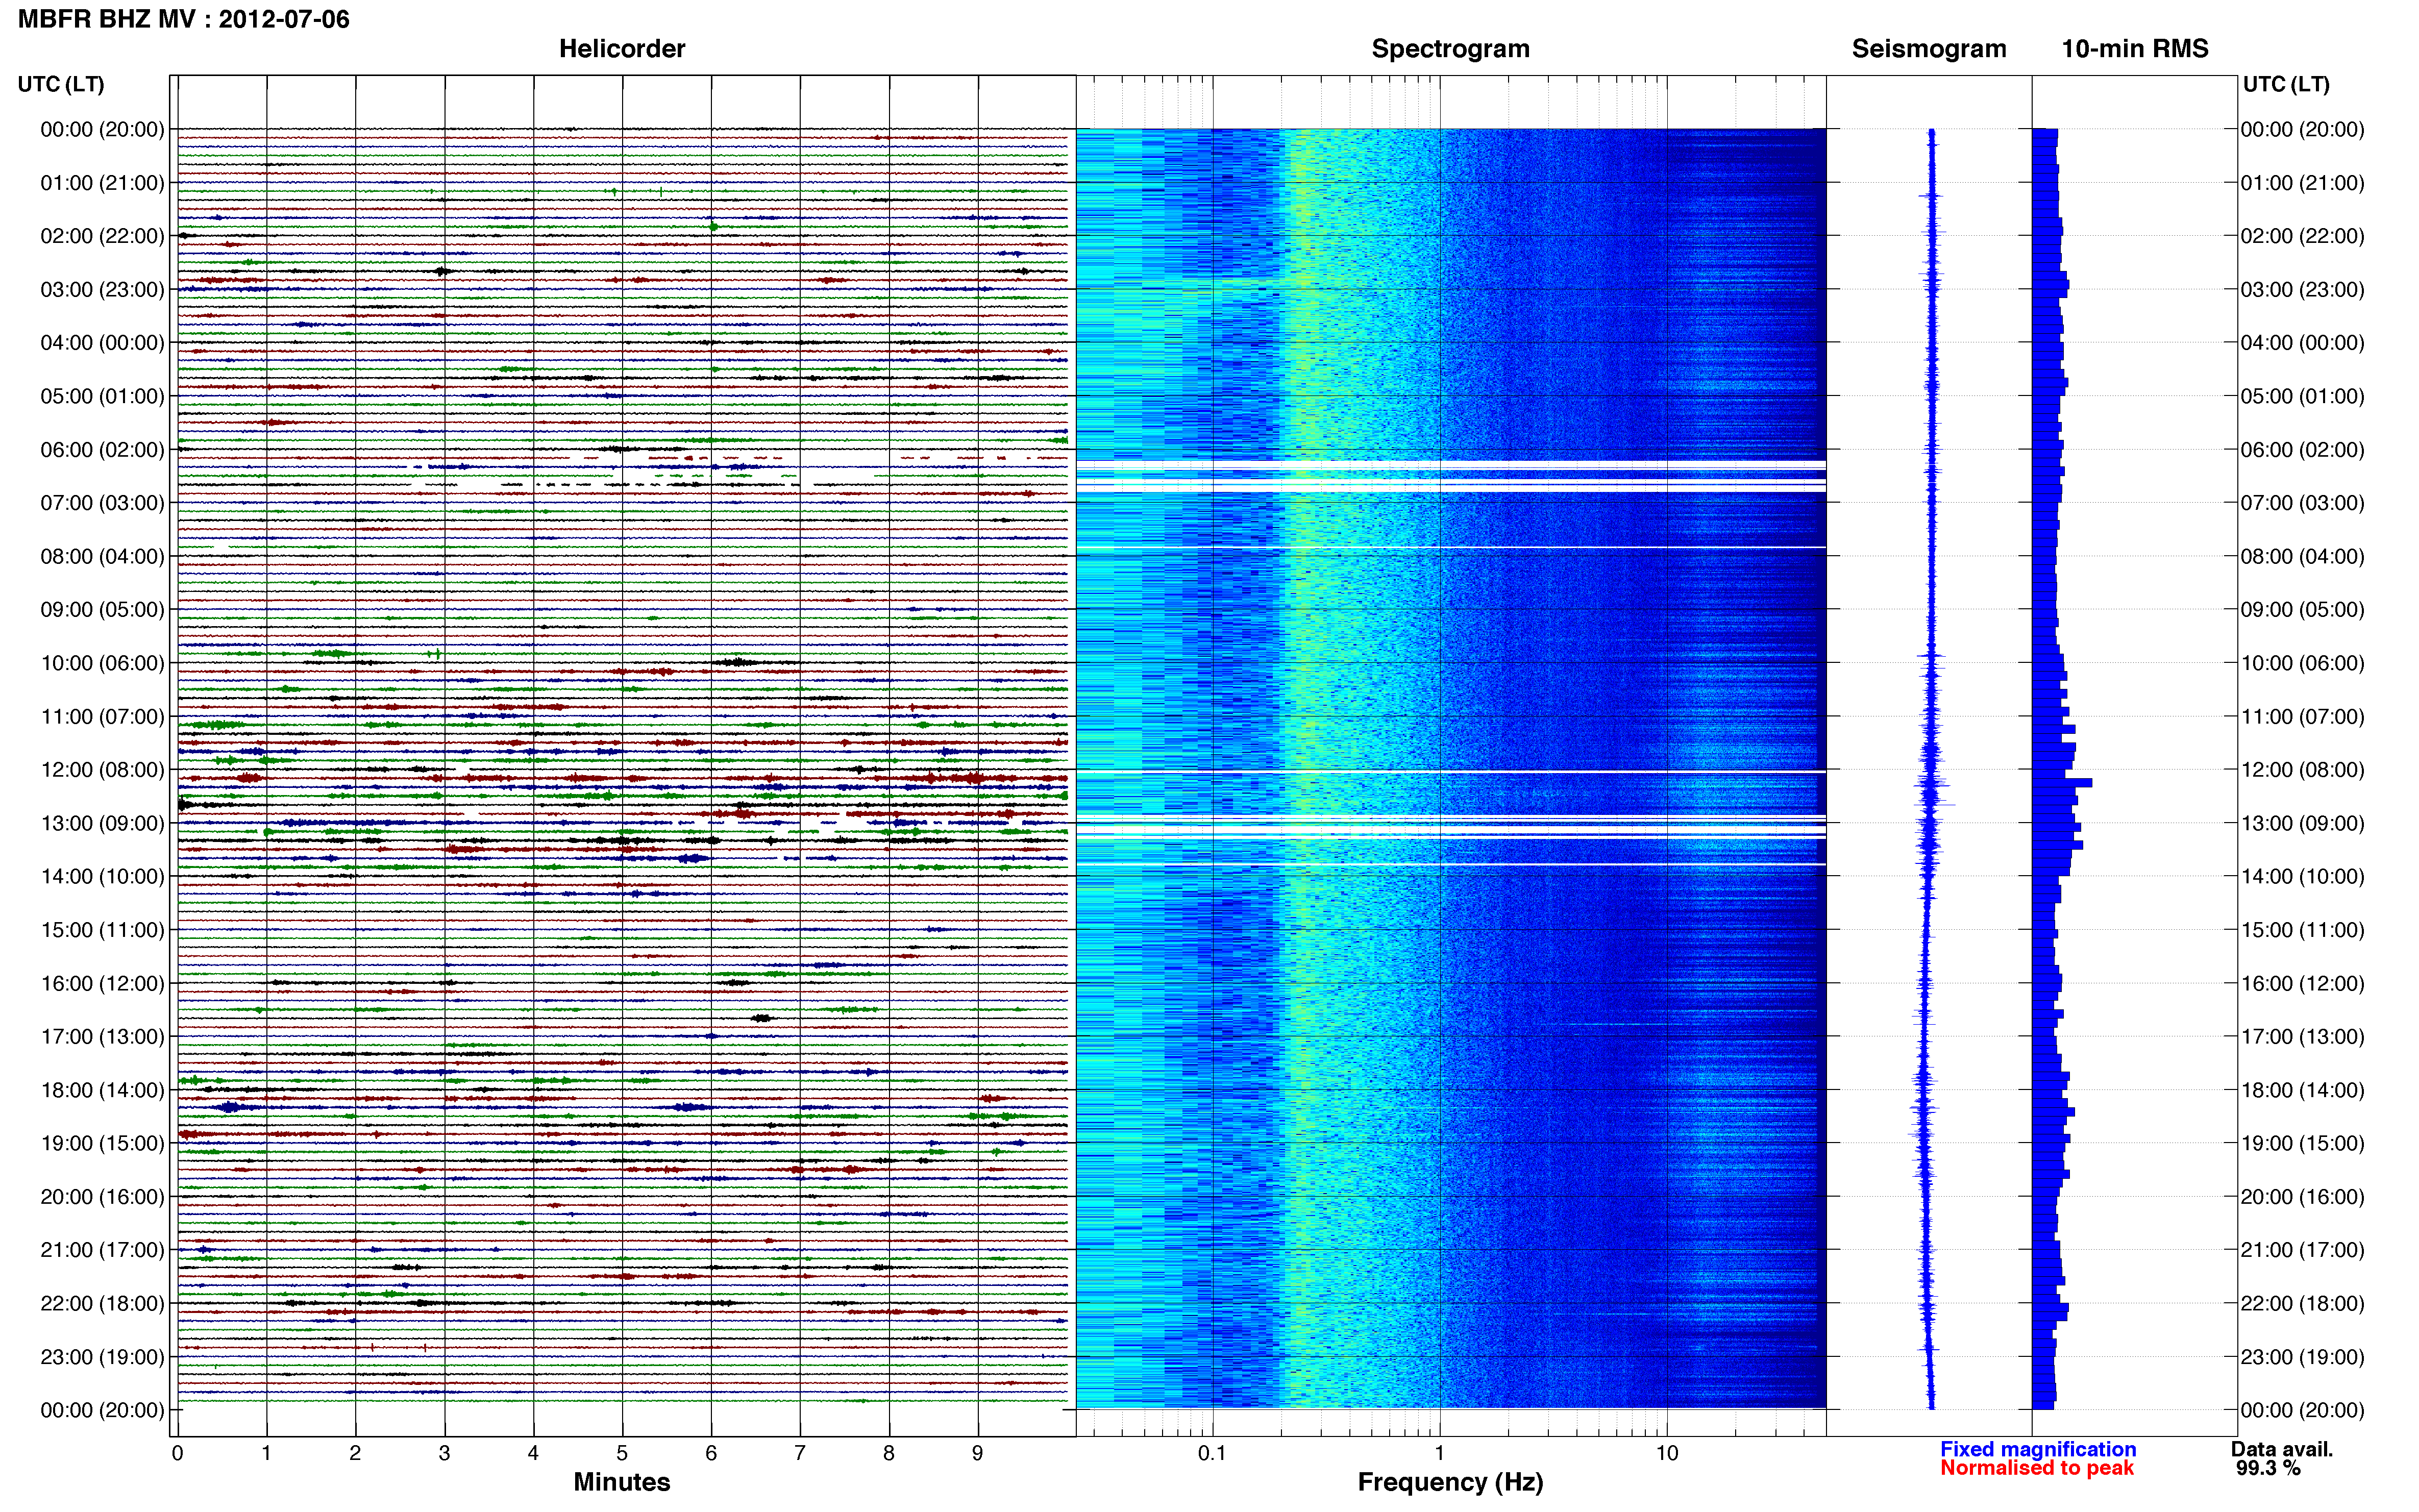Click right-axis time label '13:00 (09:00)'
This screenshot has height=1512, width=2419.
tap(2302, 823)
